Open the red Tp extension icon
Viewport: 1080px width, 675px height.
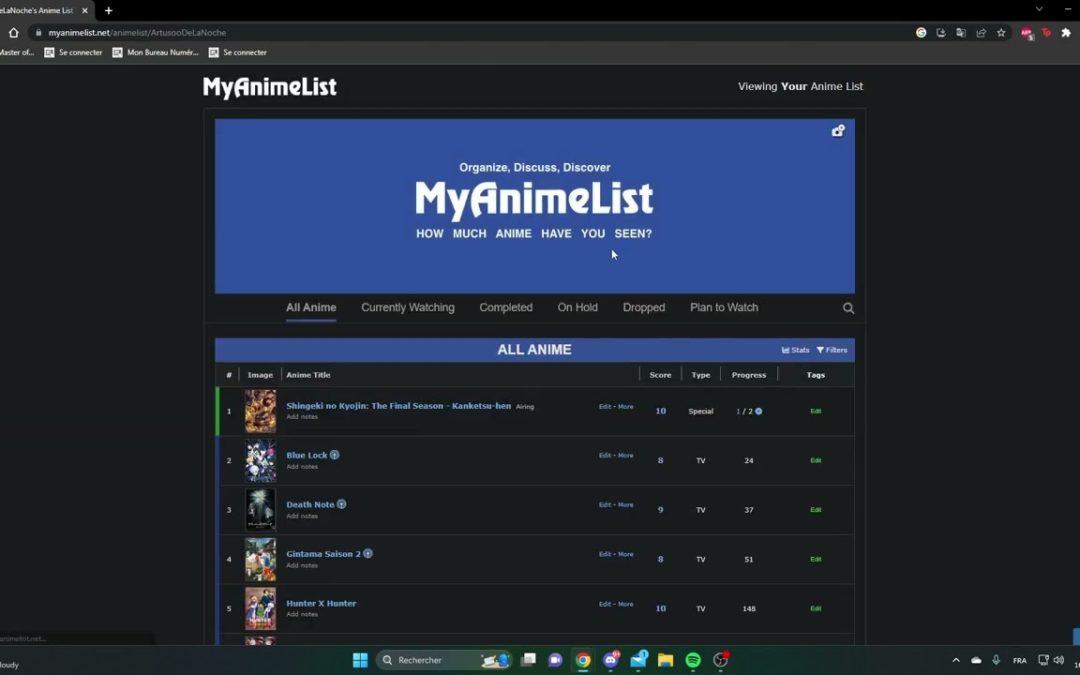click(x=1046, y=32)
